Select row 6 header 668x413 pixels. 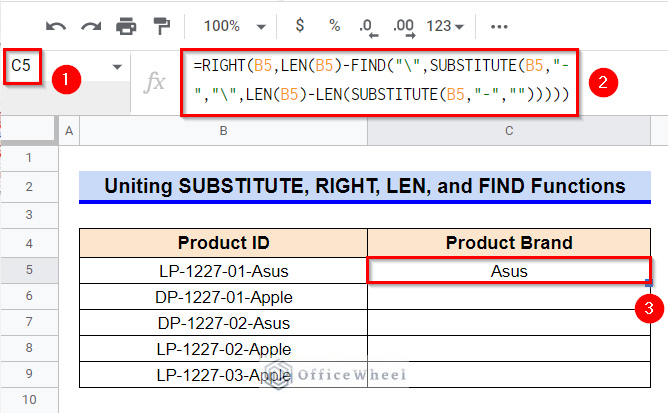point(29,296)
